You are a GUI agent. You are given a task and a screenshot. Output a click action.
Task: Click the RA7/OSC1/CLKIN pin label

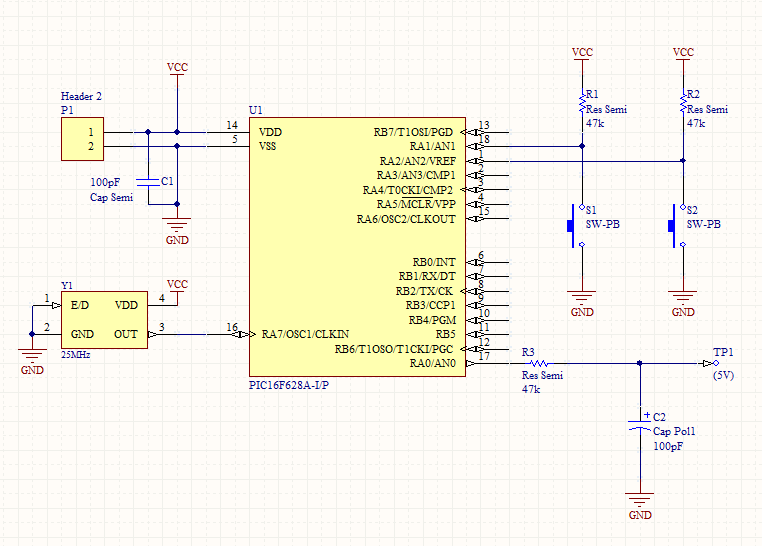tap(305, 334)
